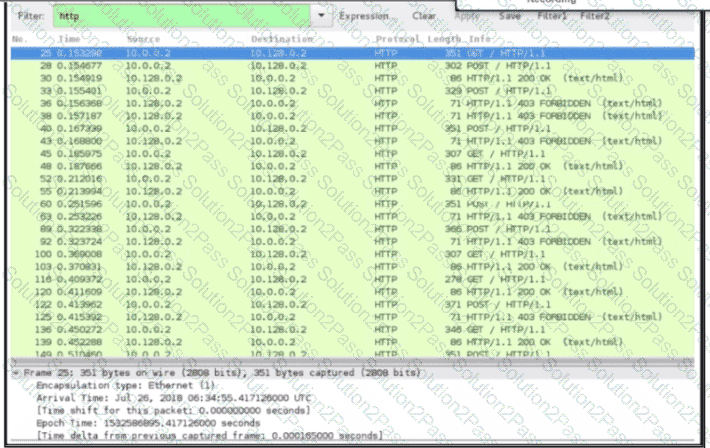Open the Expression filter builder
Screen dimensions: 710x448
pyautogui.click(x=363, y=17)
